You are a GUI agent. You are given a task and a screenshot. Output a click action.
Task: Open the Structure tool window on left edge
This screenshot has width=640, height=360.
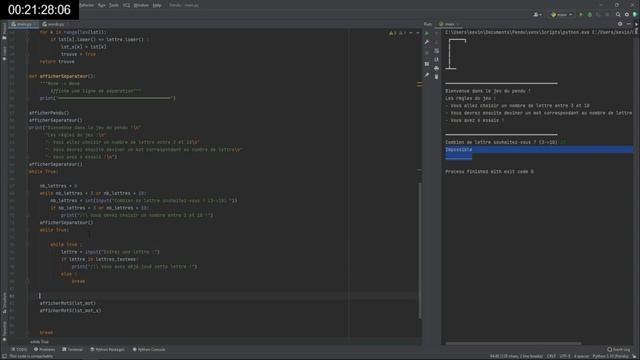pyautogui.click(x=4, y=303)
